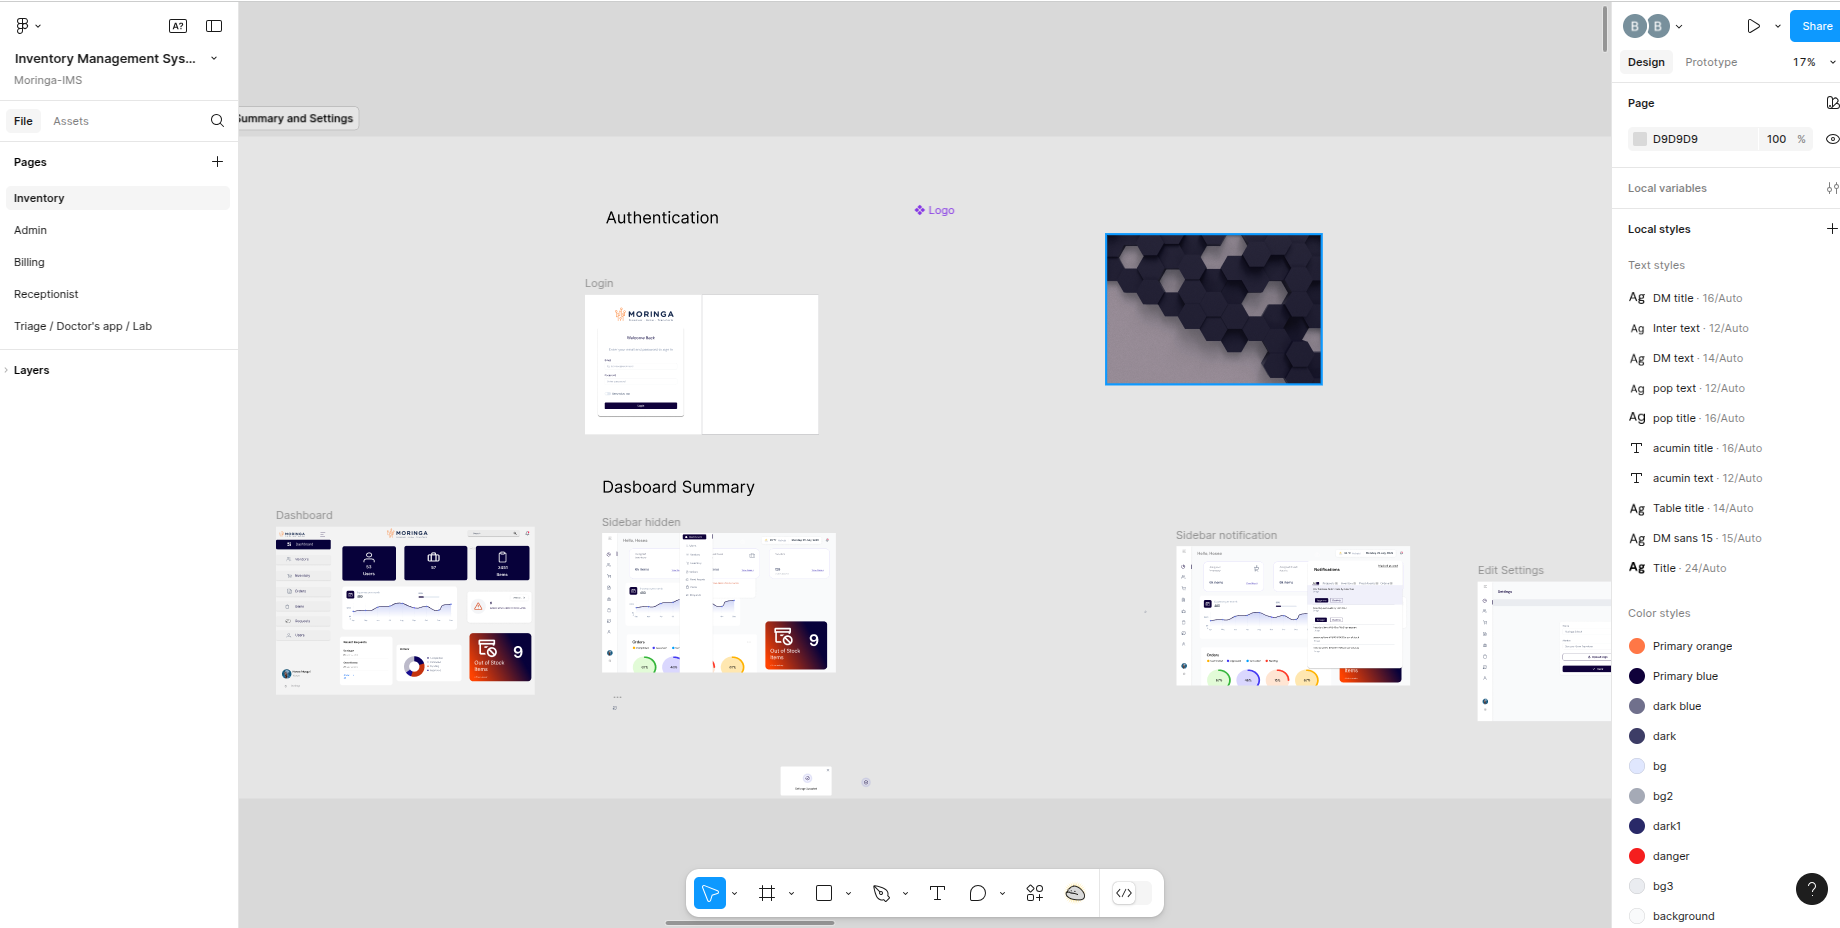Click the Edit Settings frame label
Image resolution: width=1840 pixels, height=928 pixels.
pyautogui.click(x=1511, y=571)
